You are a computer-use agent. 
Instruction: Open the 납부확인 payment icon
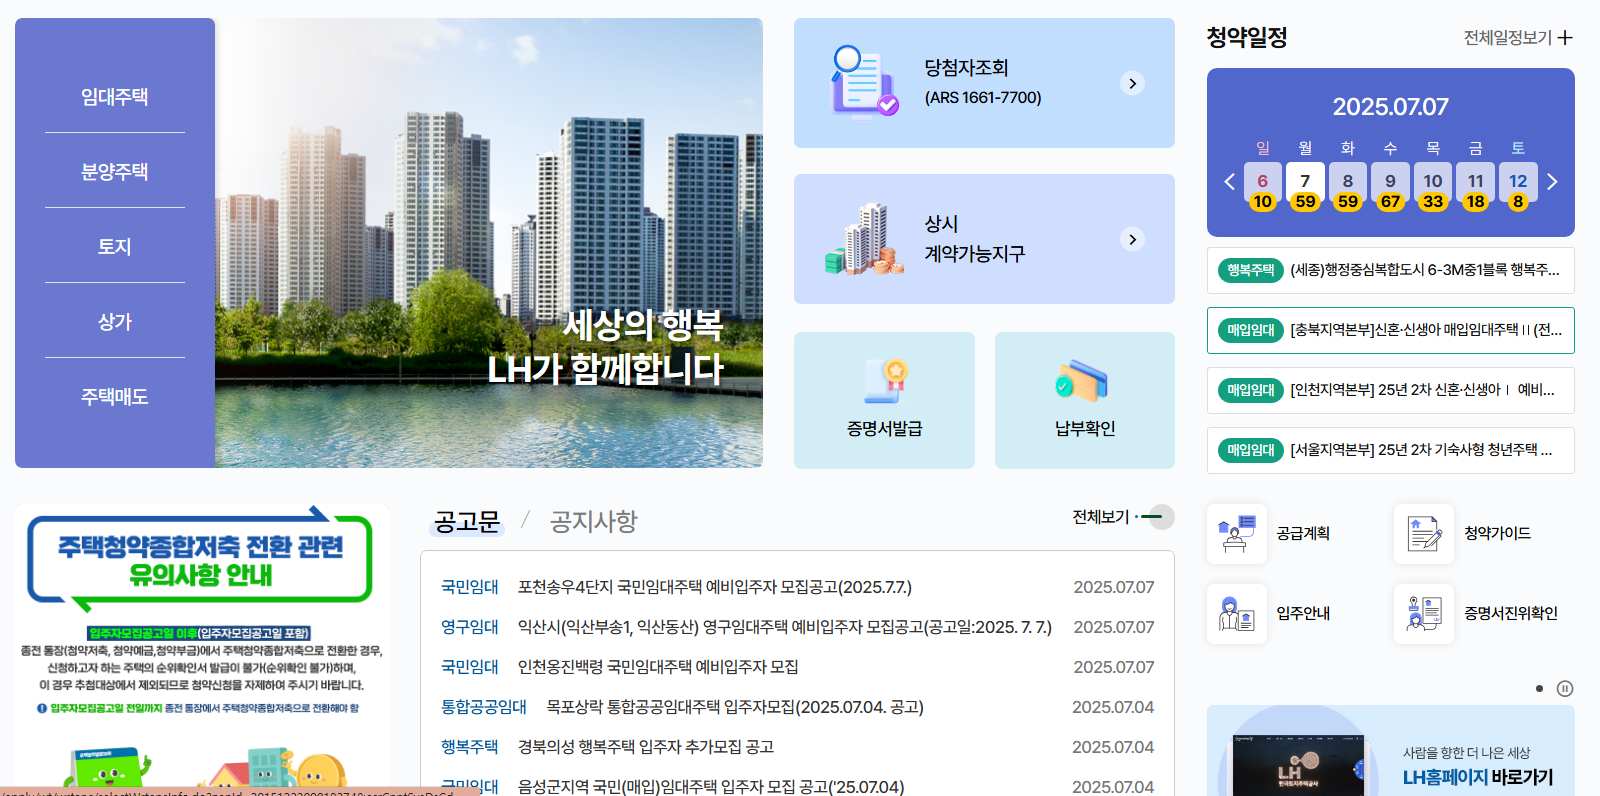tap(1082, 382)
